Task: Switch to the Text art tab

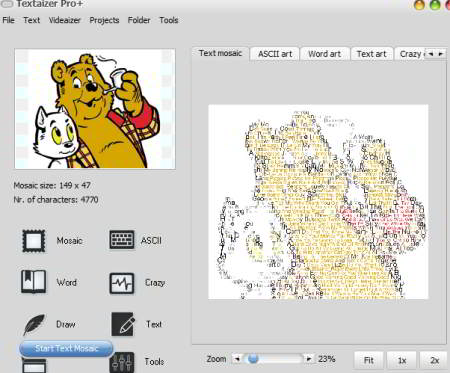Action: pos(372,54)
